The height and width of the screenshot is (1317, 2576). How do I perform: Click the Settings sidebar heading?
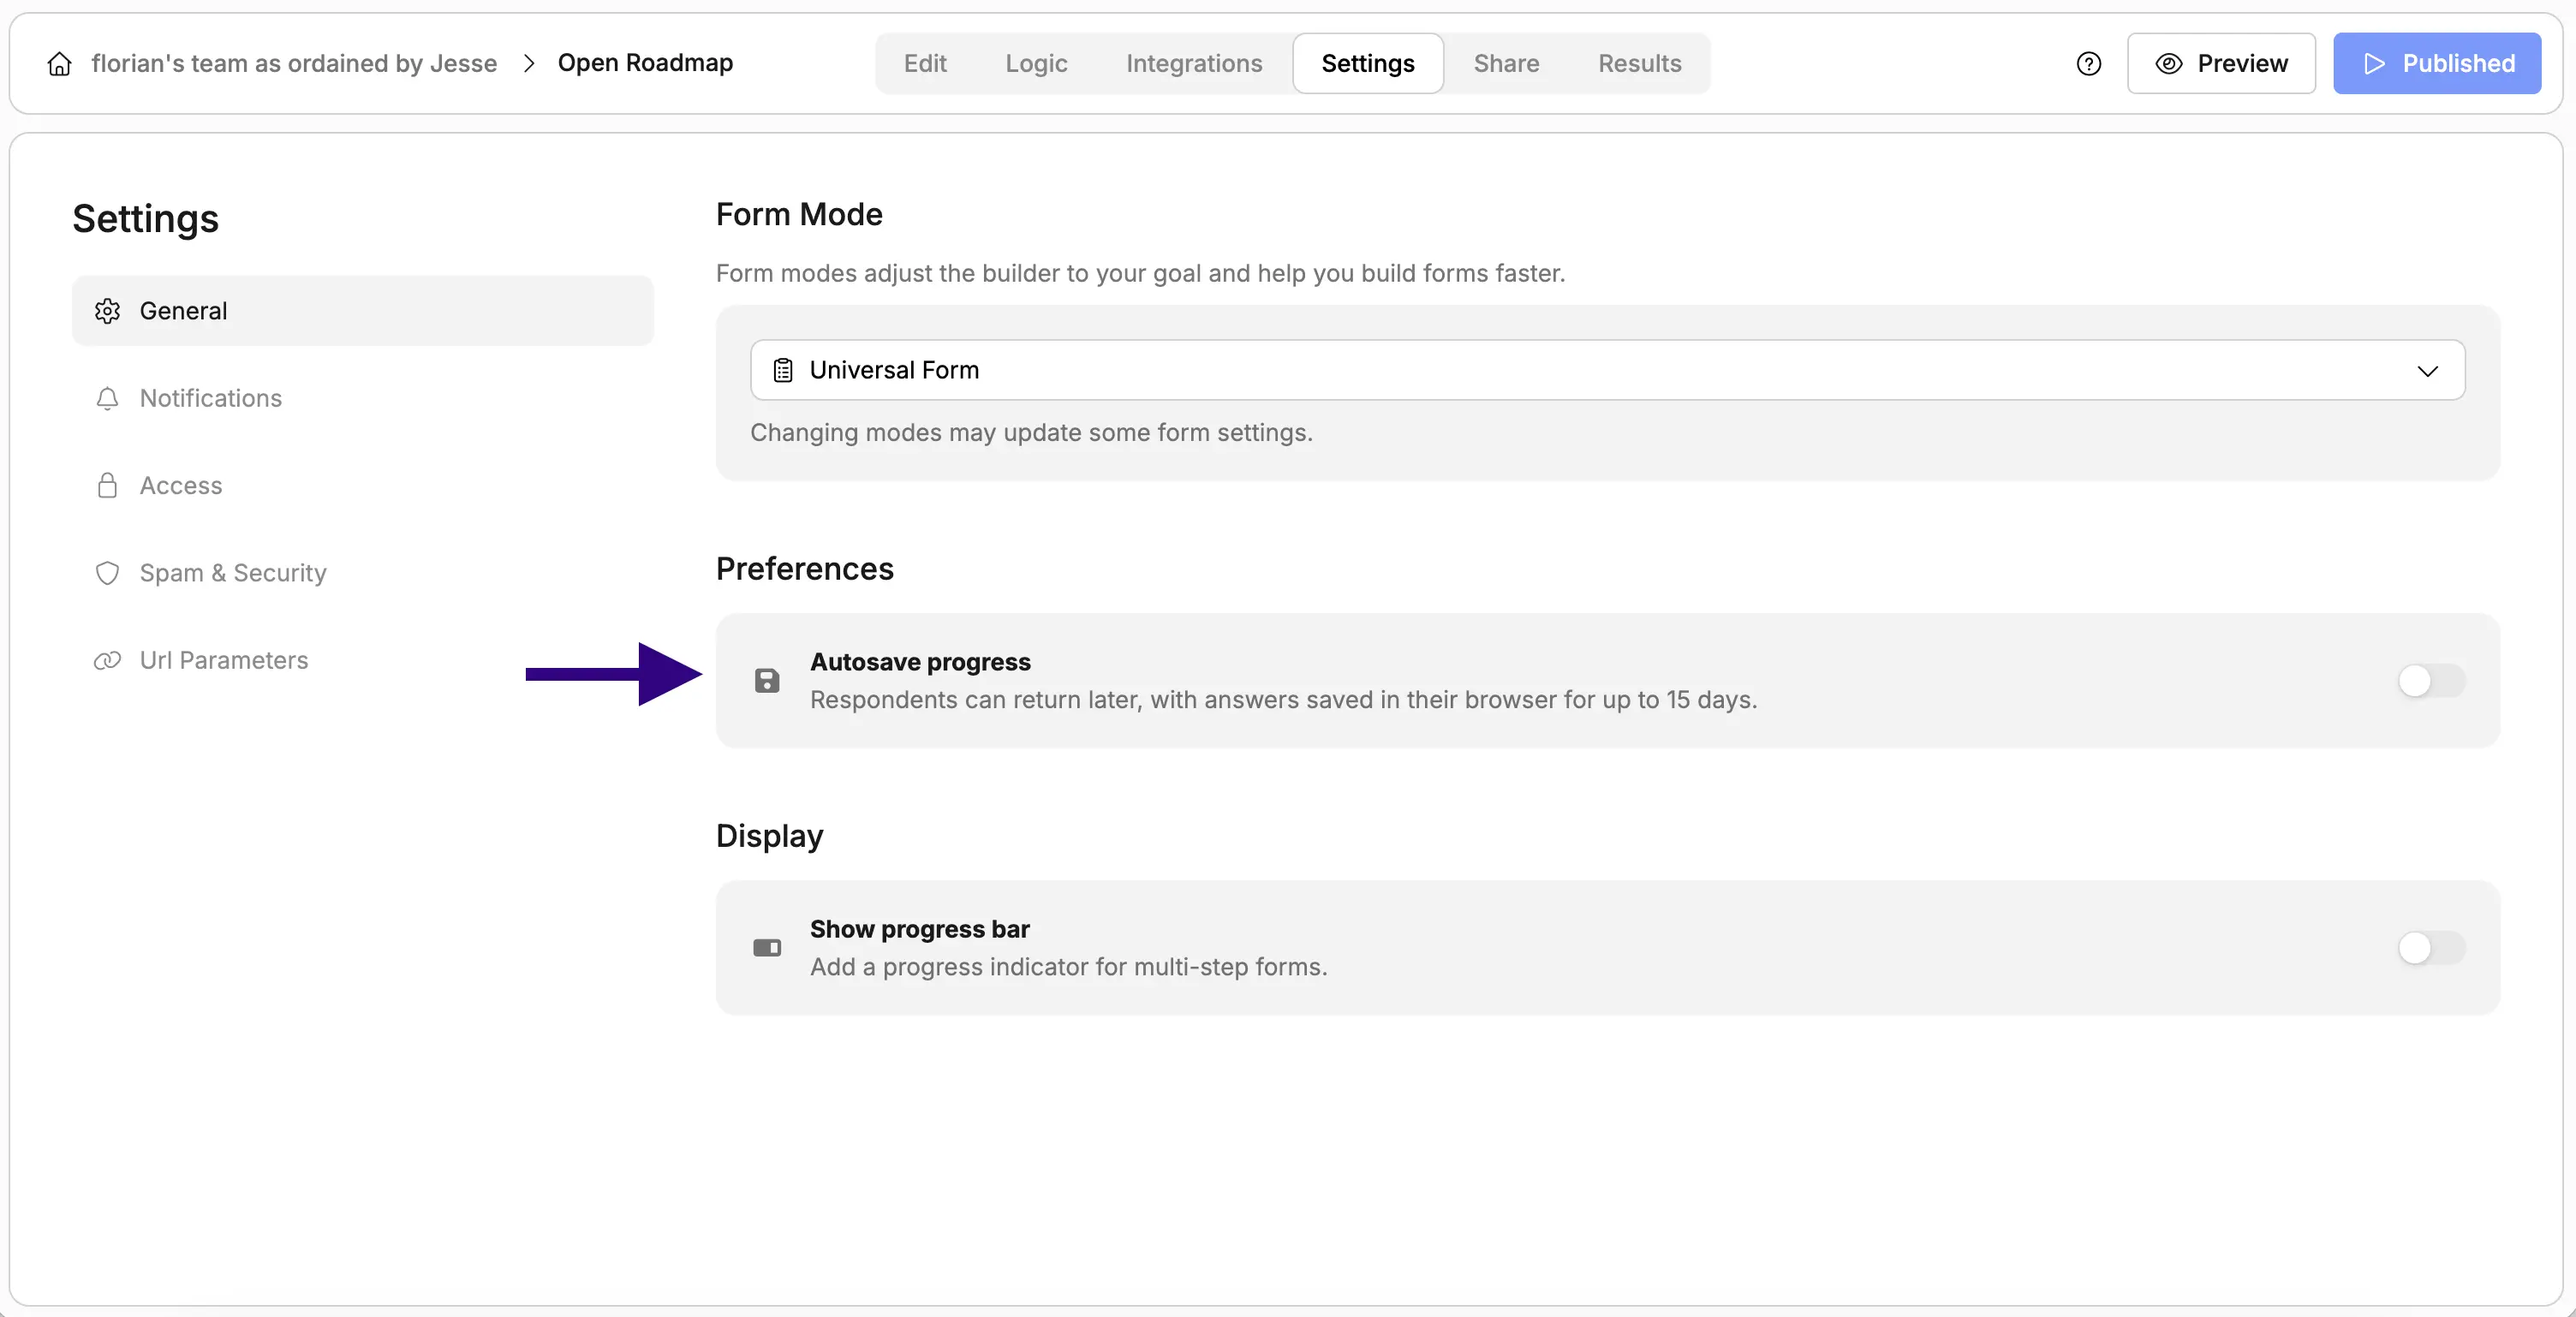146,219
